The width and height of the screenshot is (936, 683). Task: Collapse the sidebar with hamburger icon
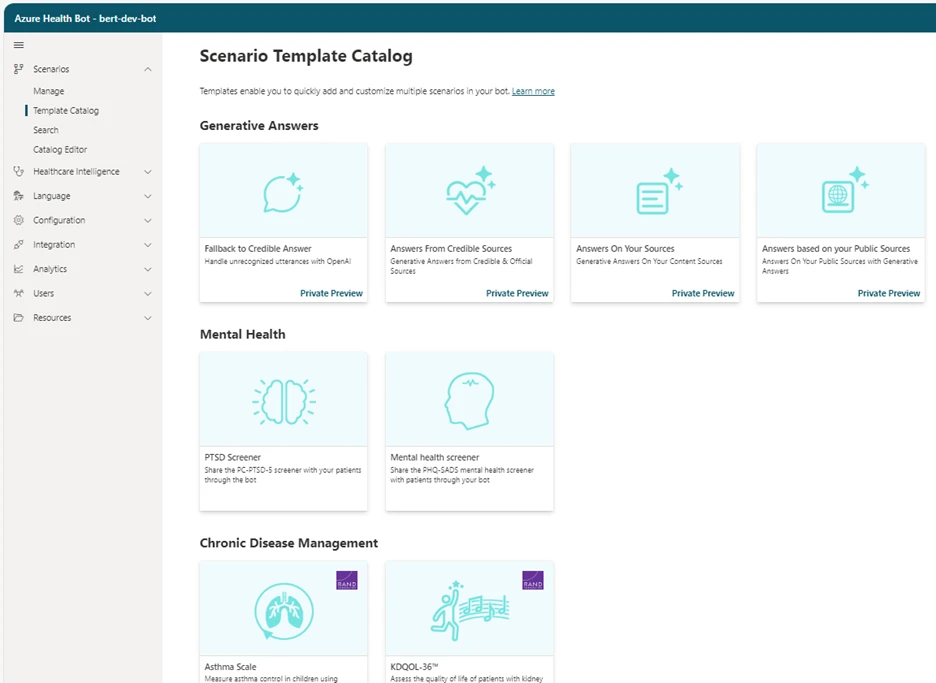point(18,44)
